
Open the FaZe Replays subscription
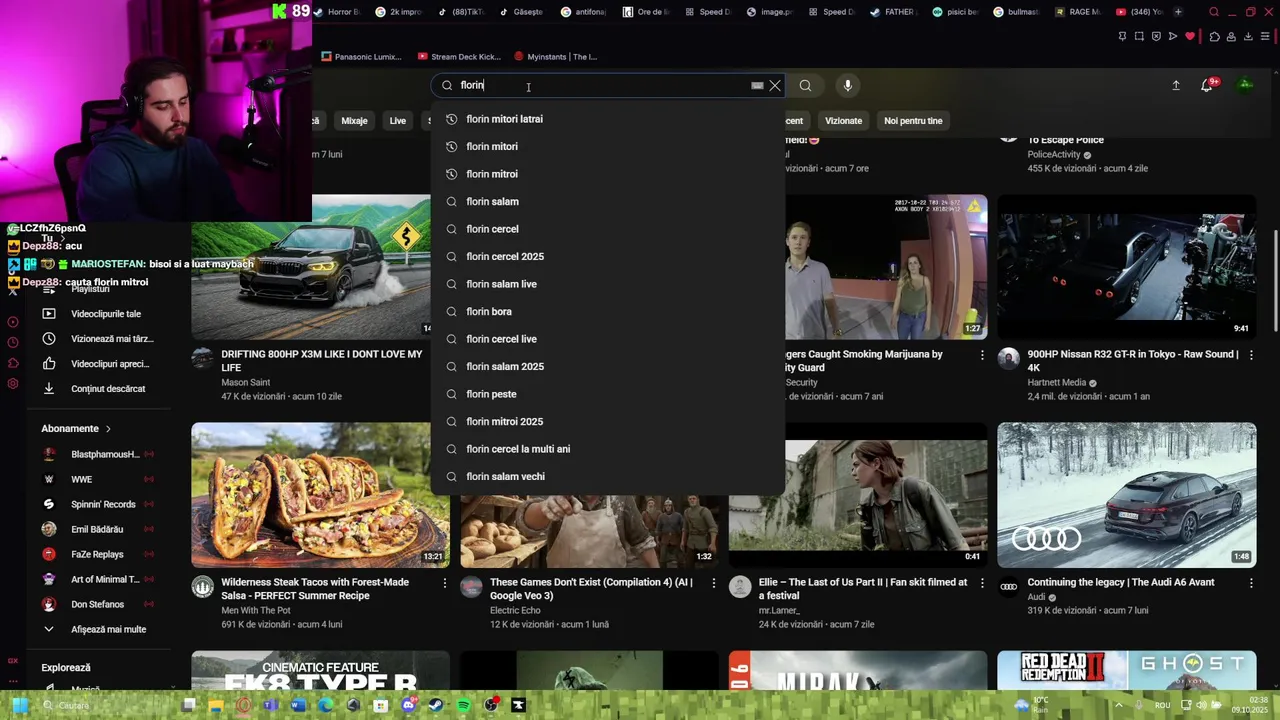click(x=98, y=554)
